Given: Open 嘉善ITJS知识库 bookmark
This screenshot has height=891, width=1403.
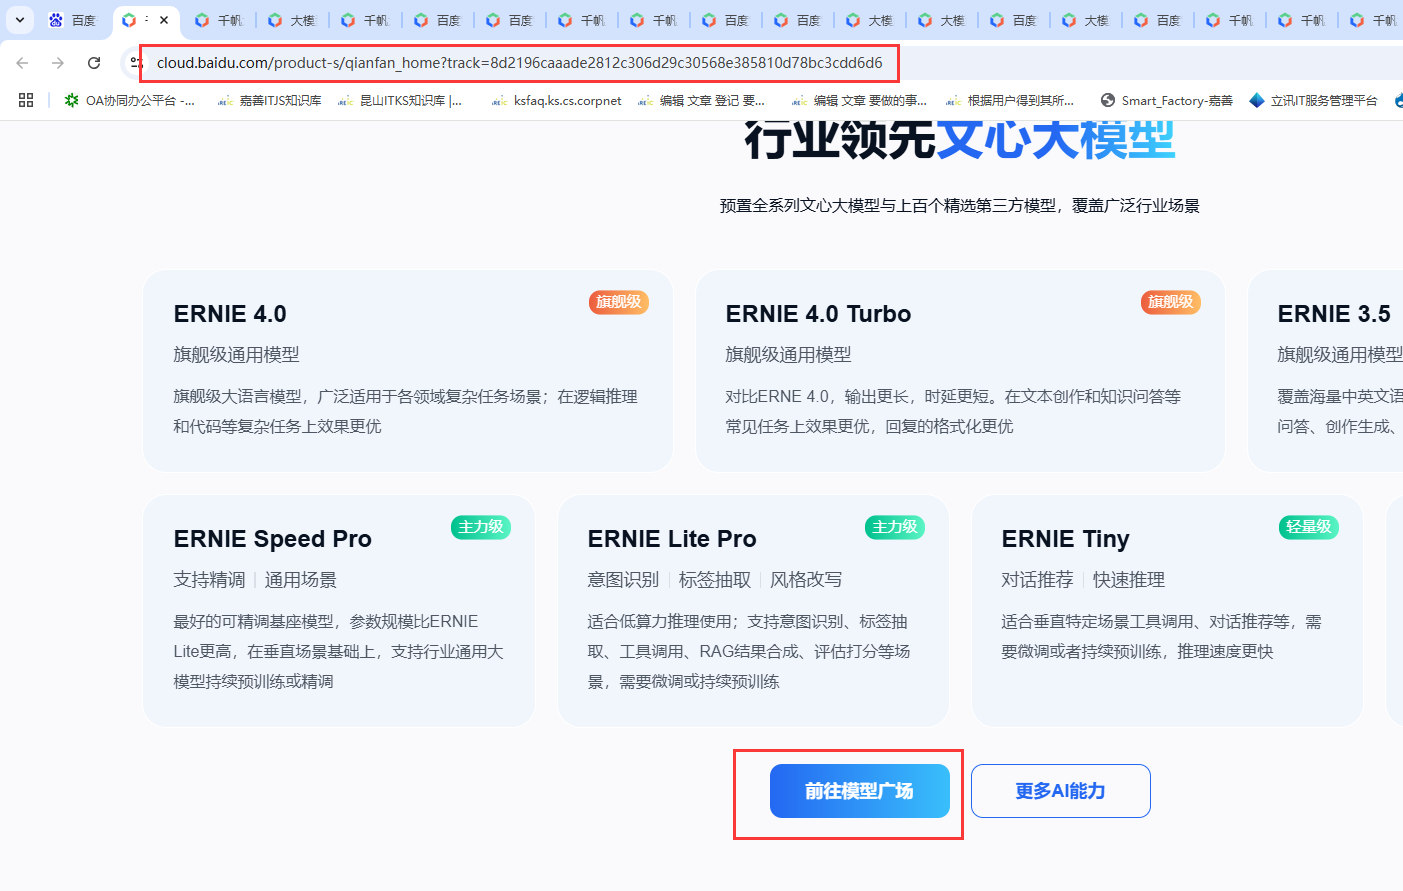Looking at the screenshot, I should 269,100.
